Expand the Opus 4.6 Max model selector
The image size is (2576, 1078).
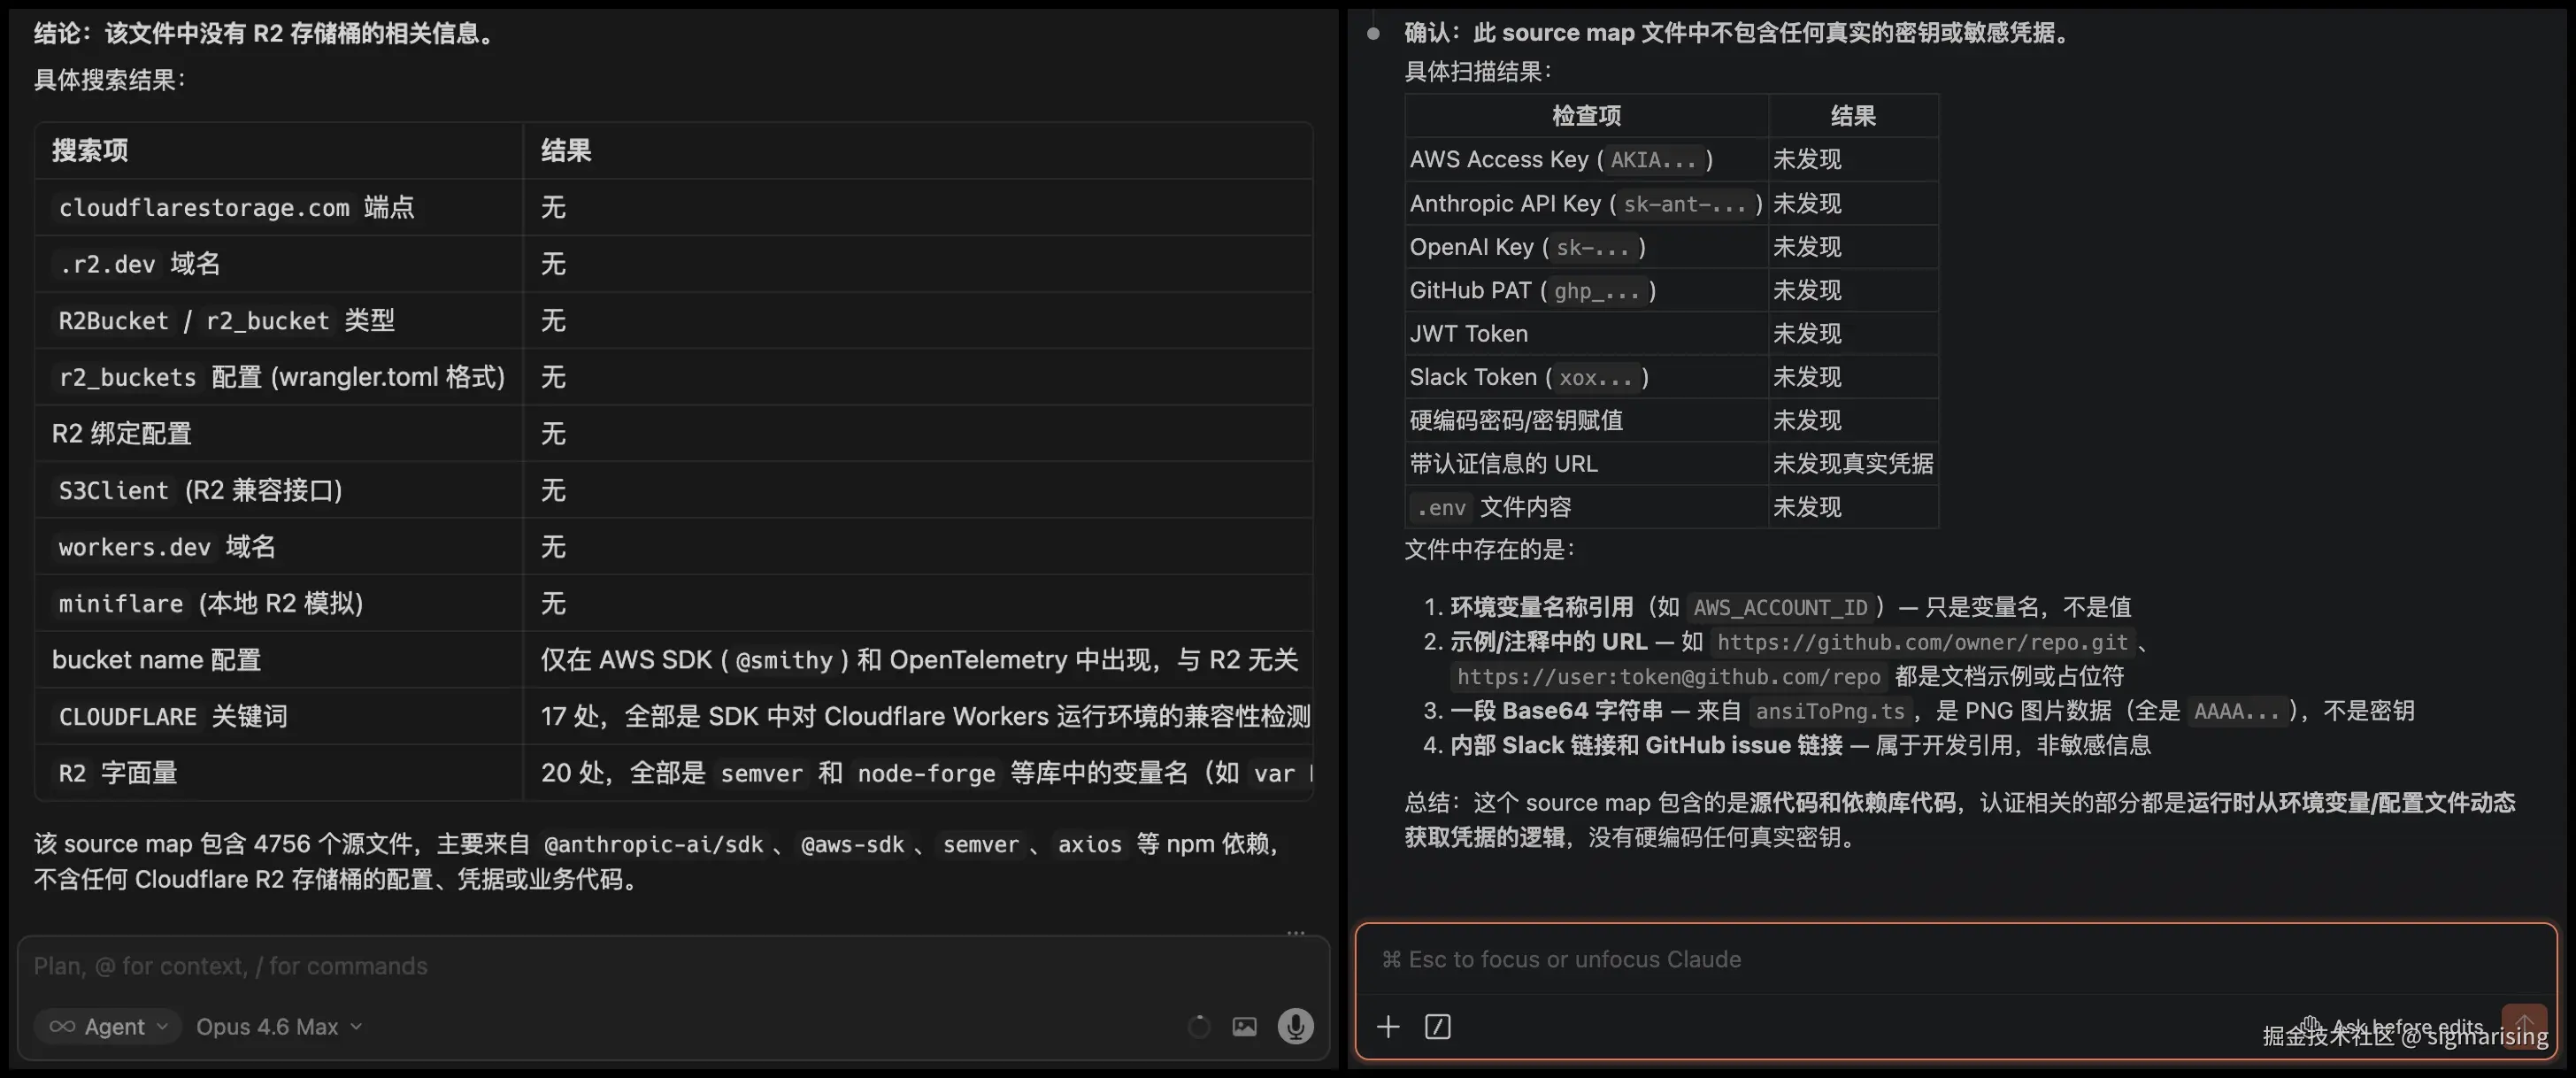(278, 1026)
